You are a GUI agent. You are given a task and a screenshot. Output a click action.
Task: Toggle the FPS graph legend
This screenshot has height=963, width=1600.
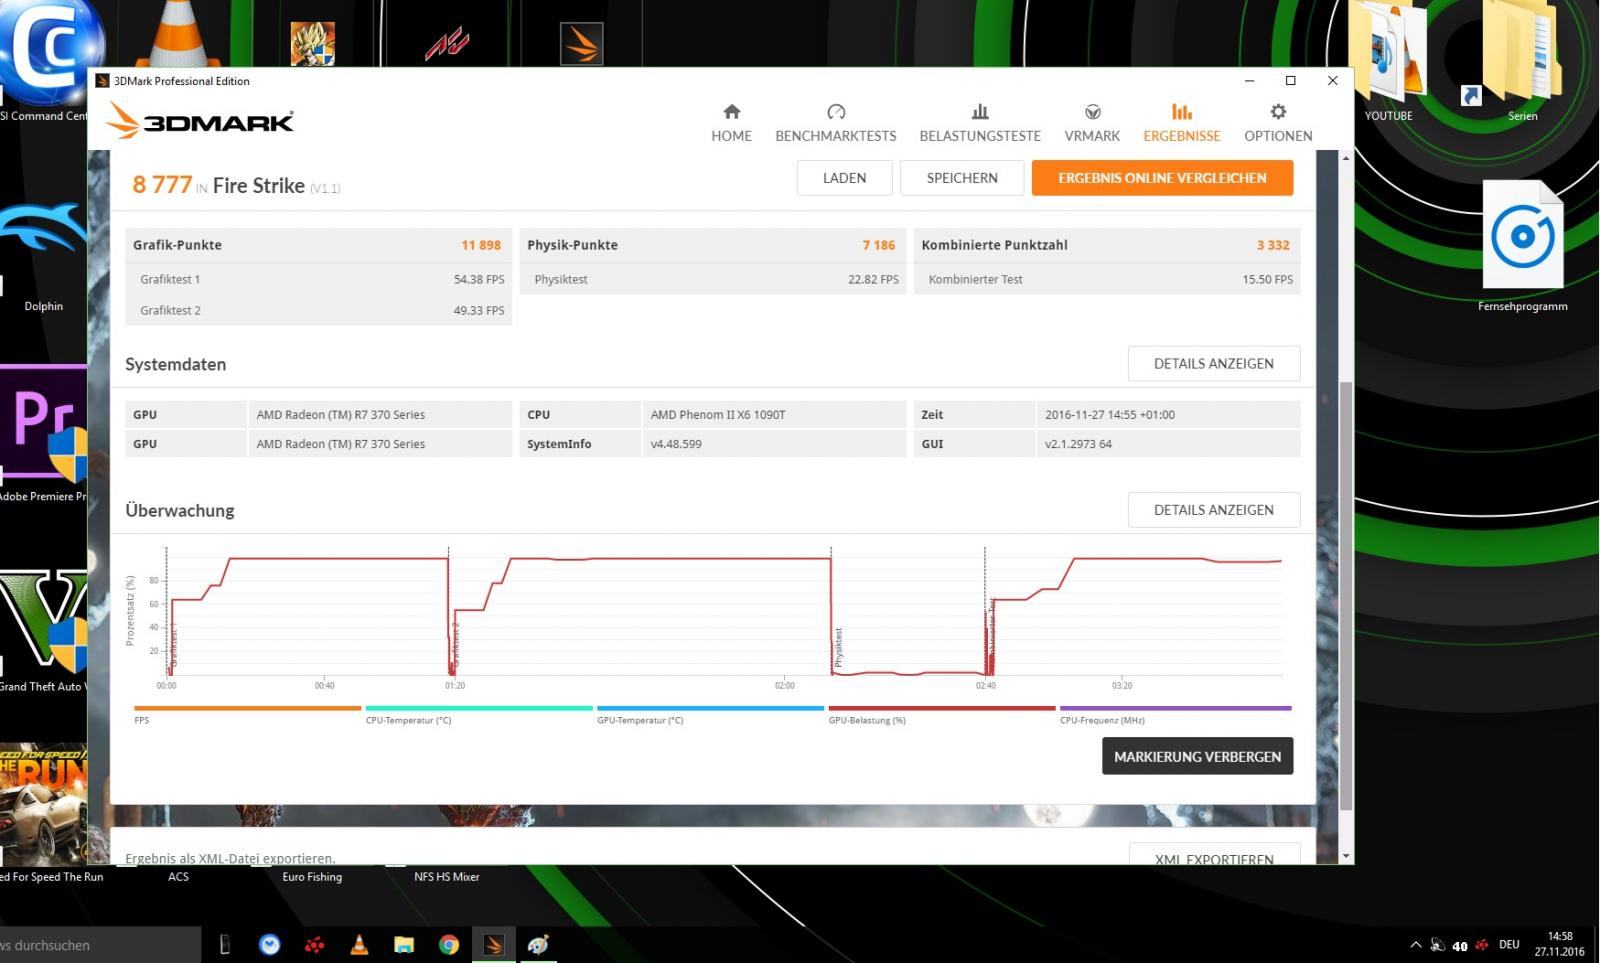(247, 713)
